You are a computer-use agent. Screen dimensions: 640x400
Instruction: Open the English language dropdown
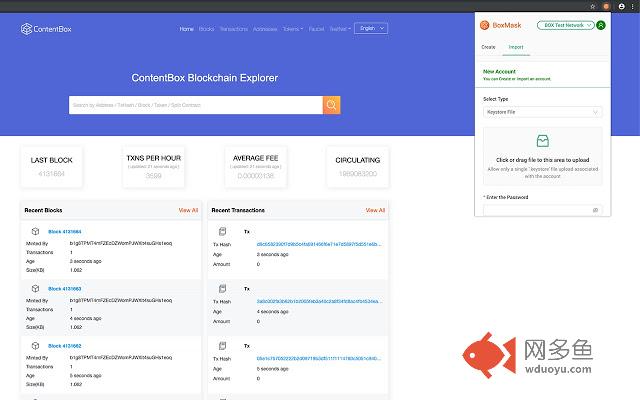[371, 28]
